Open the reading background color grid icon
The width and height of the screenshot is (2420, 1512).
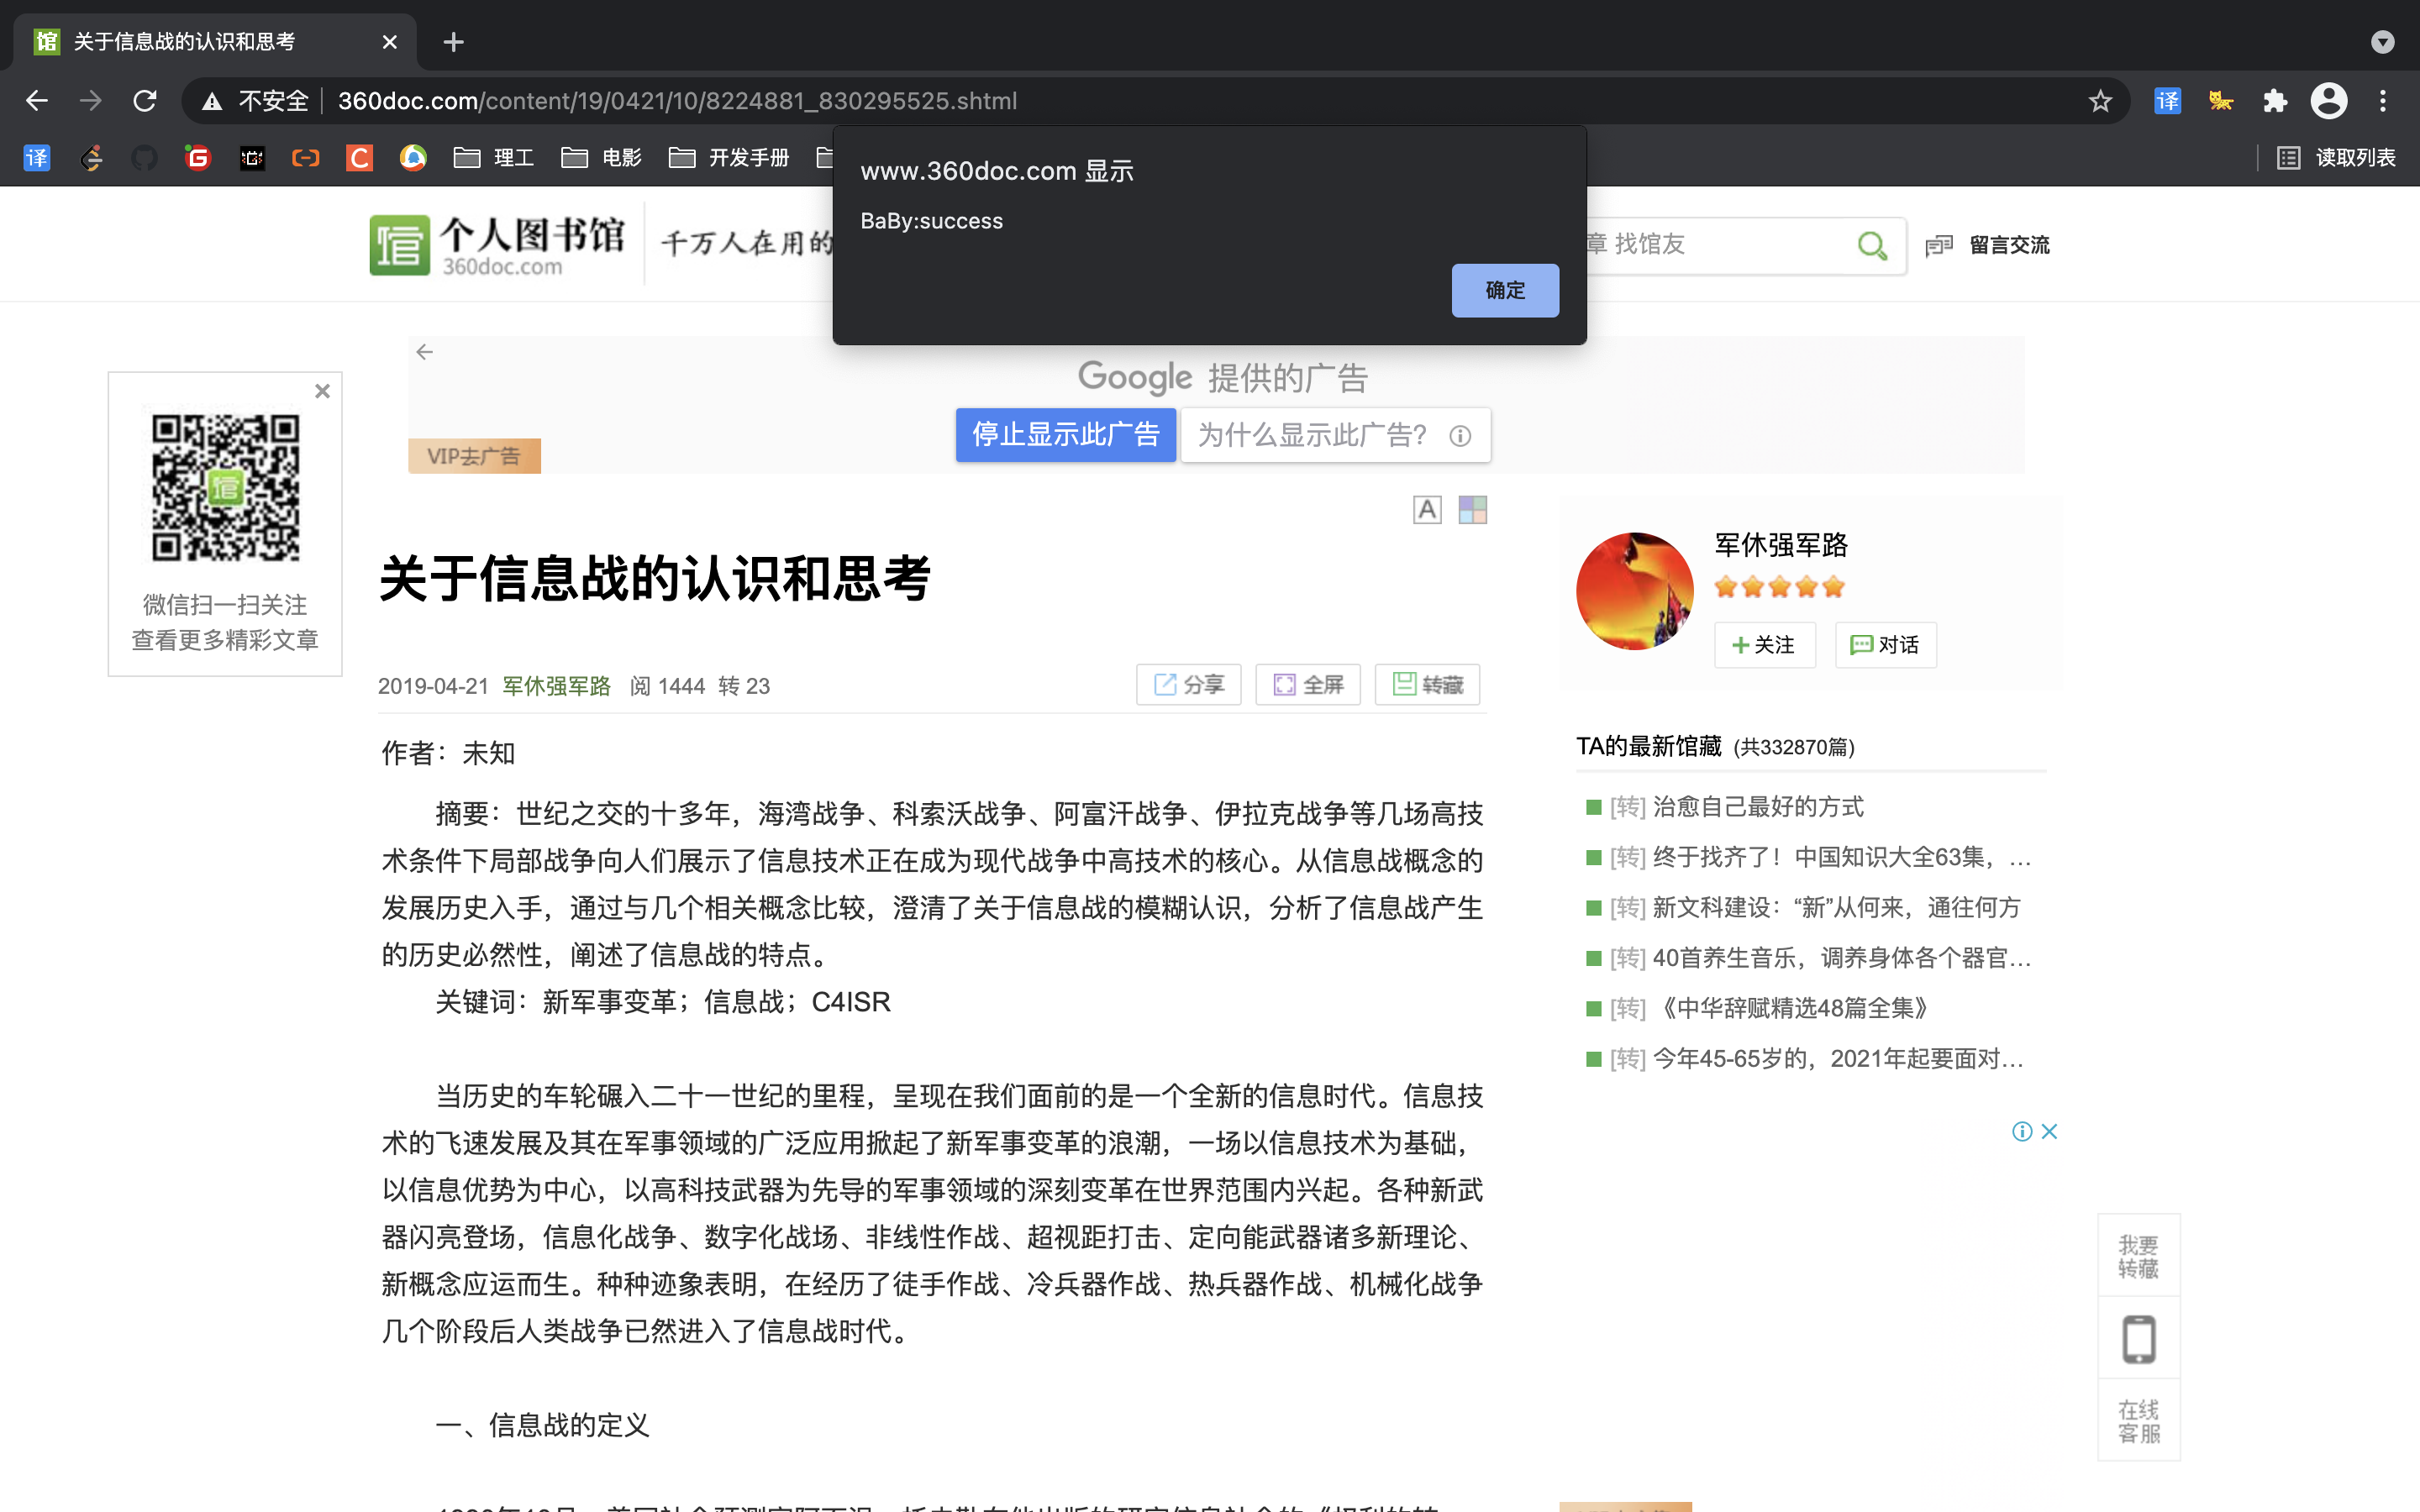[1472, 509]
